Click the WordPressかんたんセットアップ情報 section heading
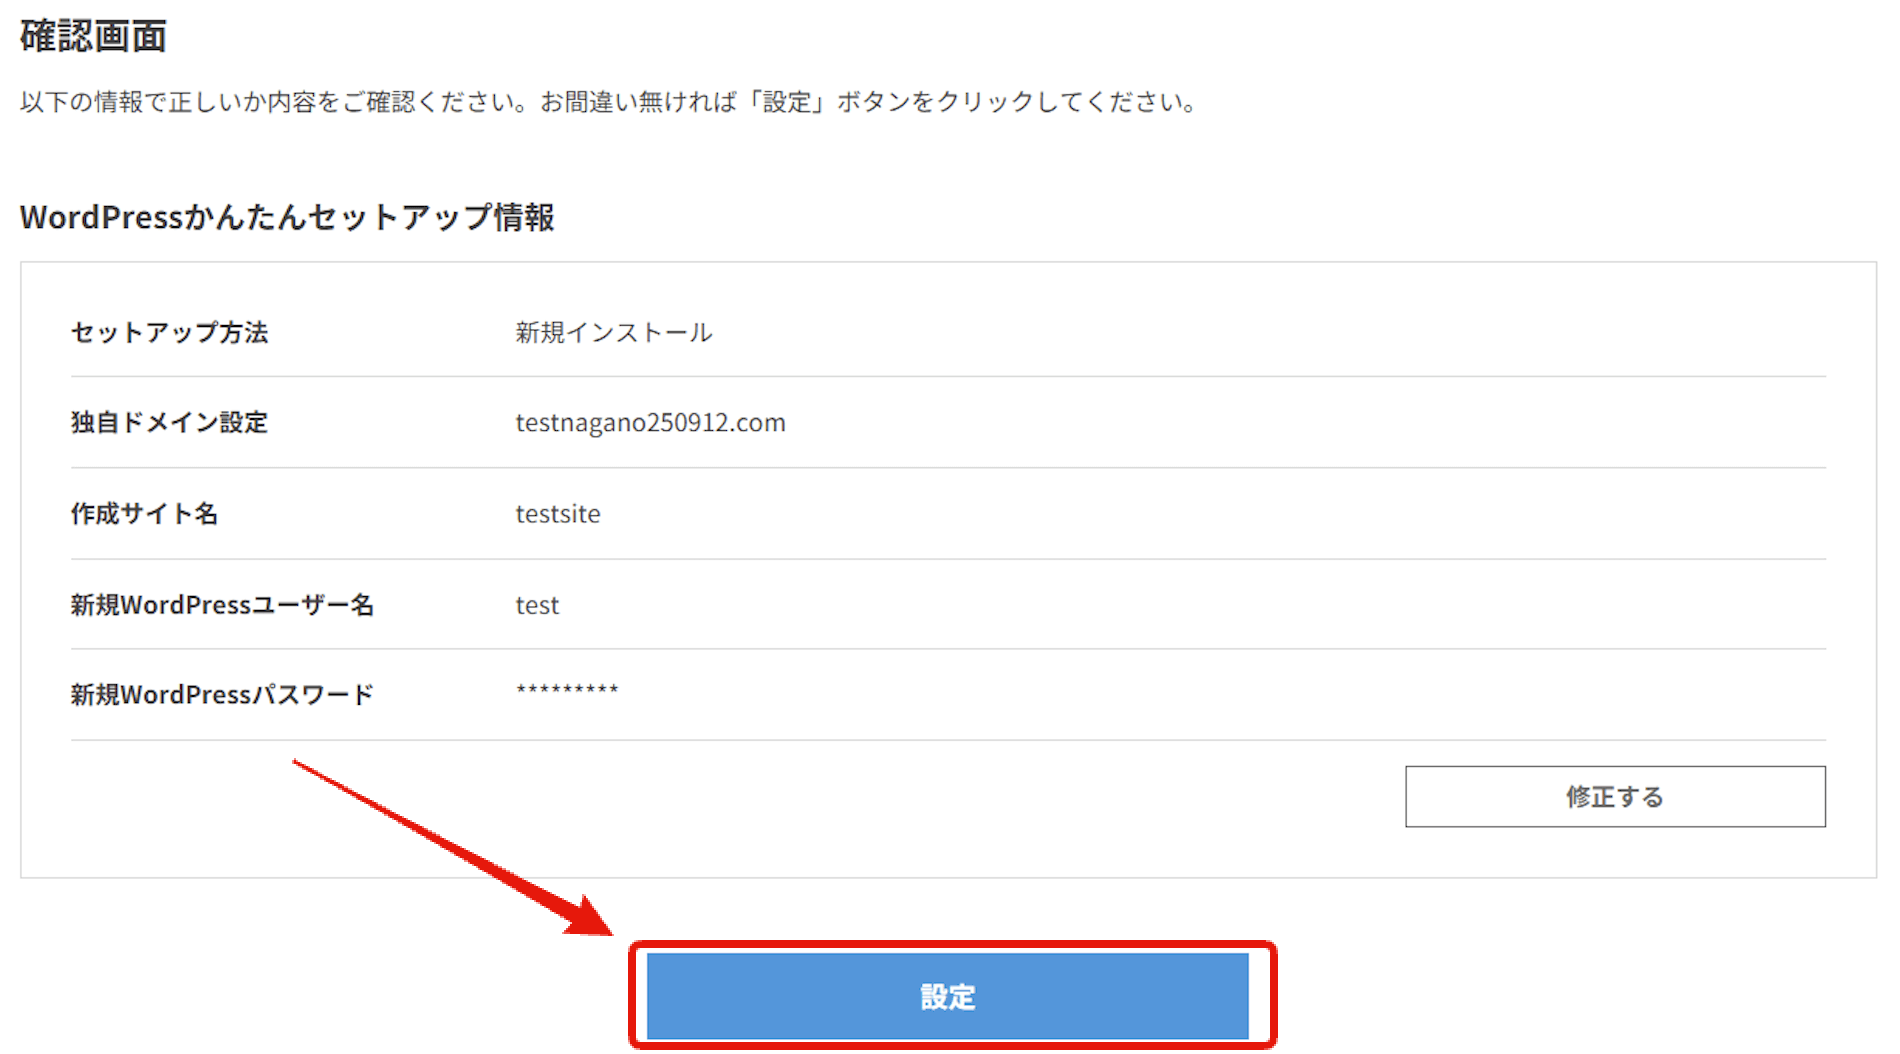Screen dimensions: 1900x1054 pyautogui.click(x=287, y=217)
